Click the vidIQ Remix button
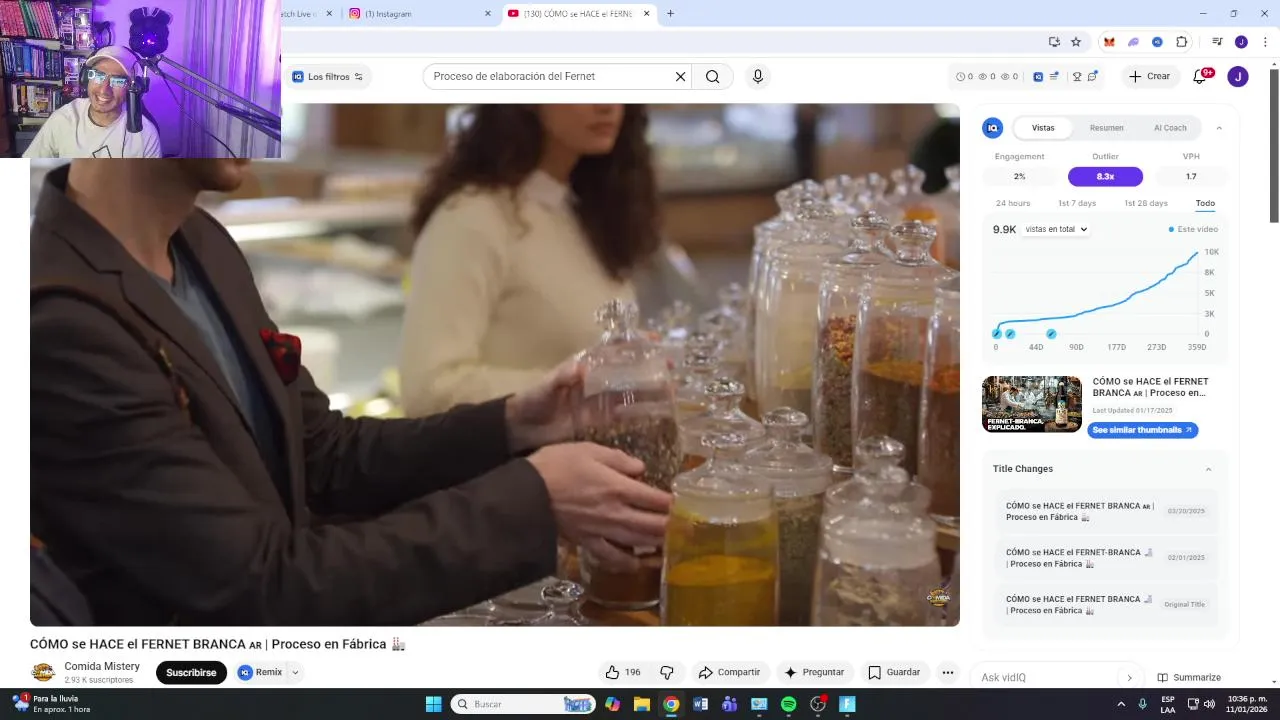The height and width of the screenshot is (720, 1280). pyautogui.click(x=260, y=673)
